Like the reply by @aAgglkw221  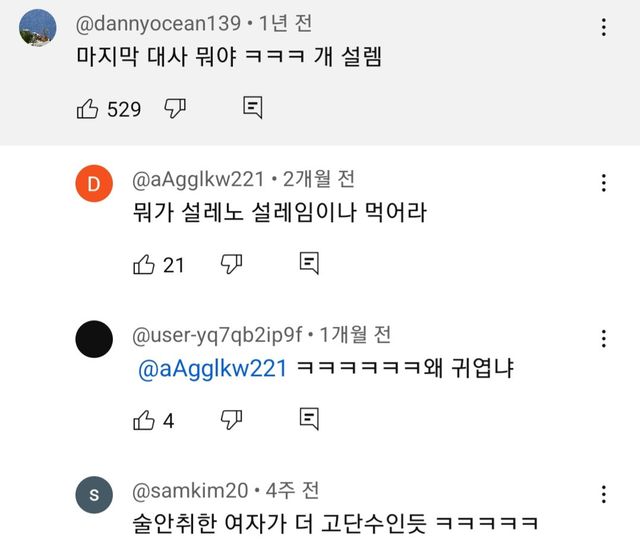point(144,264)
